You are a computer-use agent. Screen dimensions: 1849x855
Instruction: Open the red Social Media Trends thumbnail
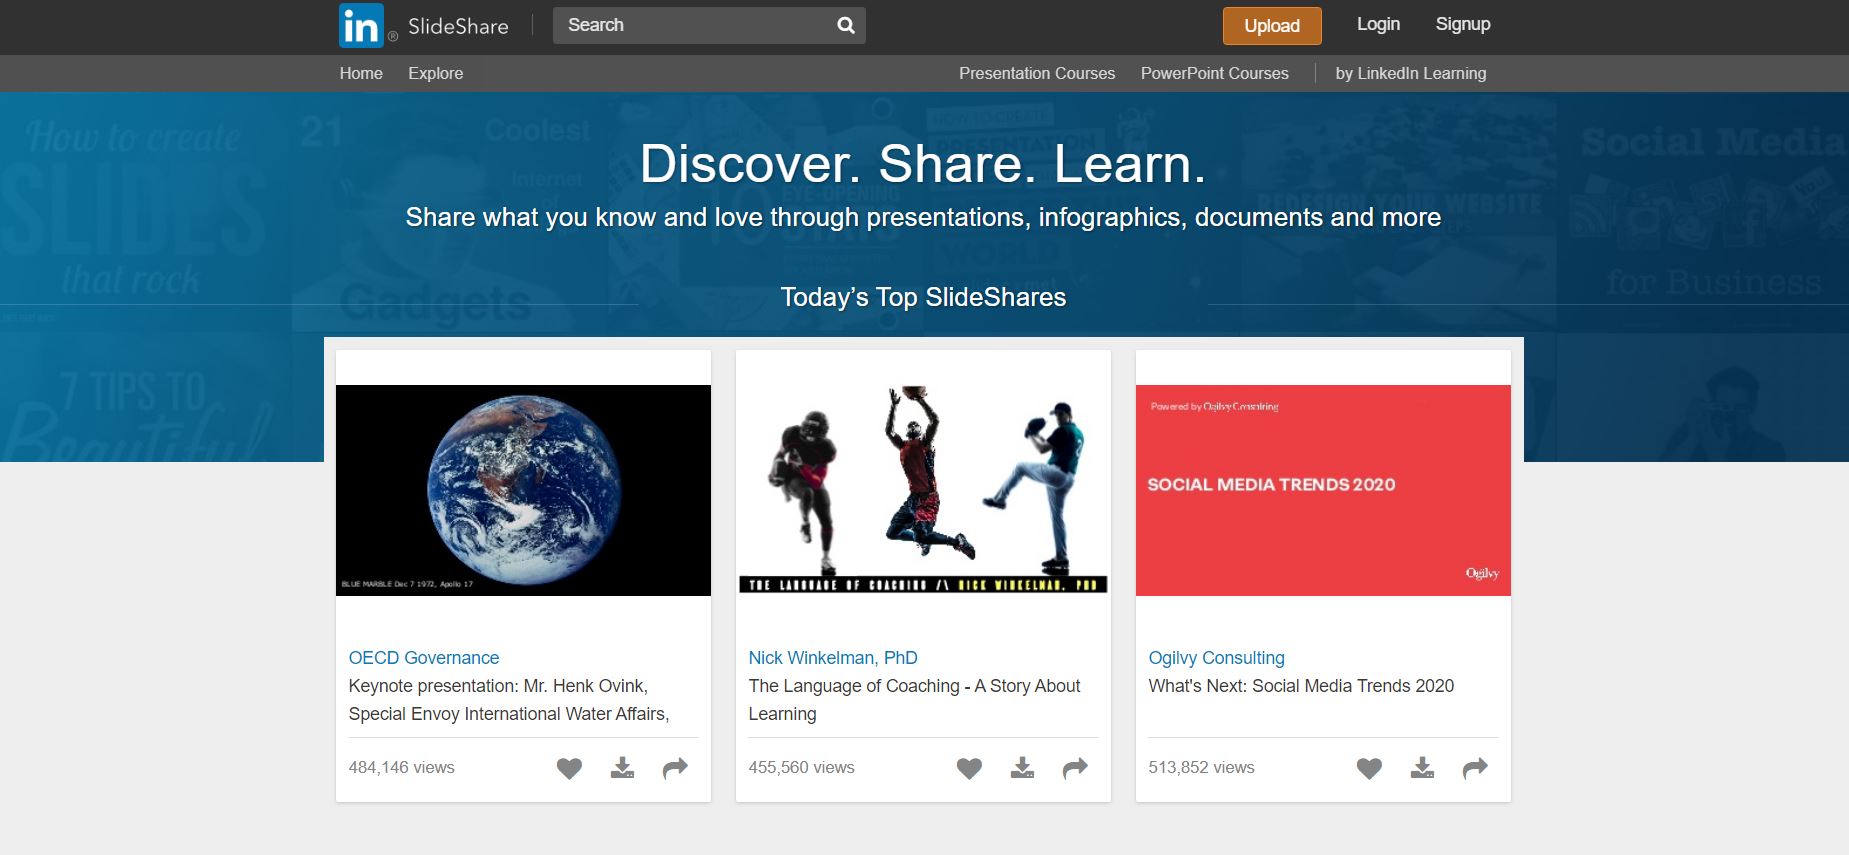tap(1323, 490)
